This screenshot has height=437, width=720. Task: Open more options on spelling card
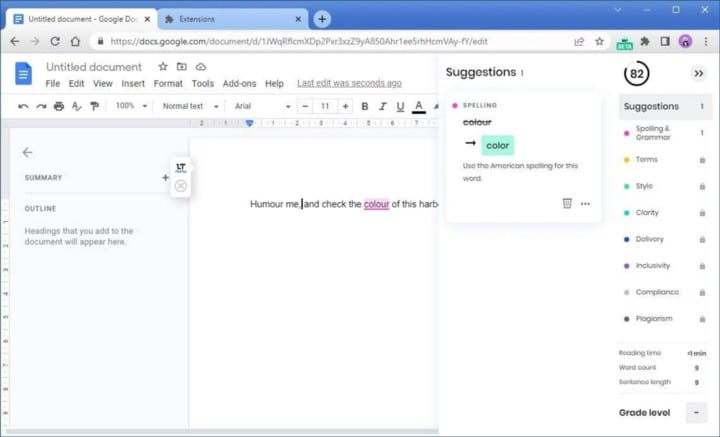pyautogui.click(x=585, y=204)
